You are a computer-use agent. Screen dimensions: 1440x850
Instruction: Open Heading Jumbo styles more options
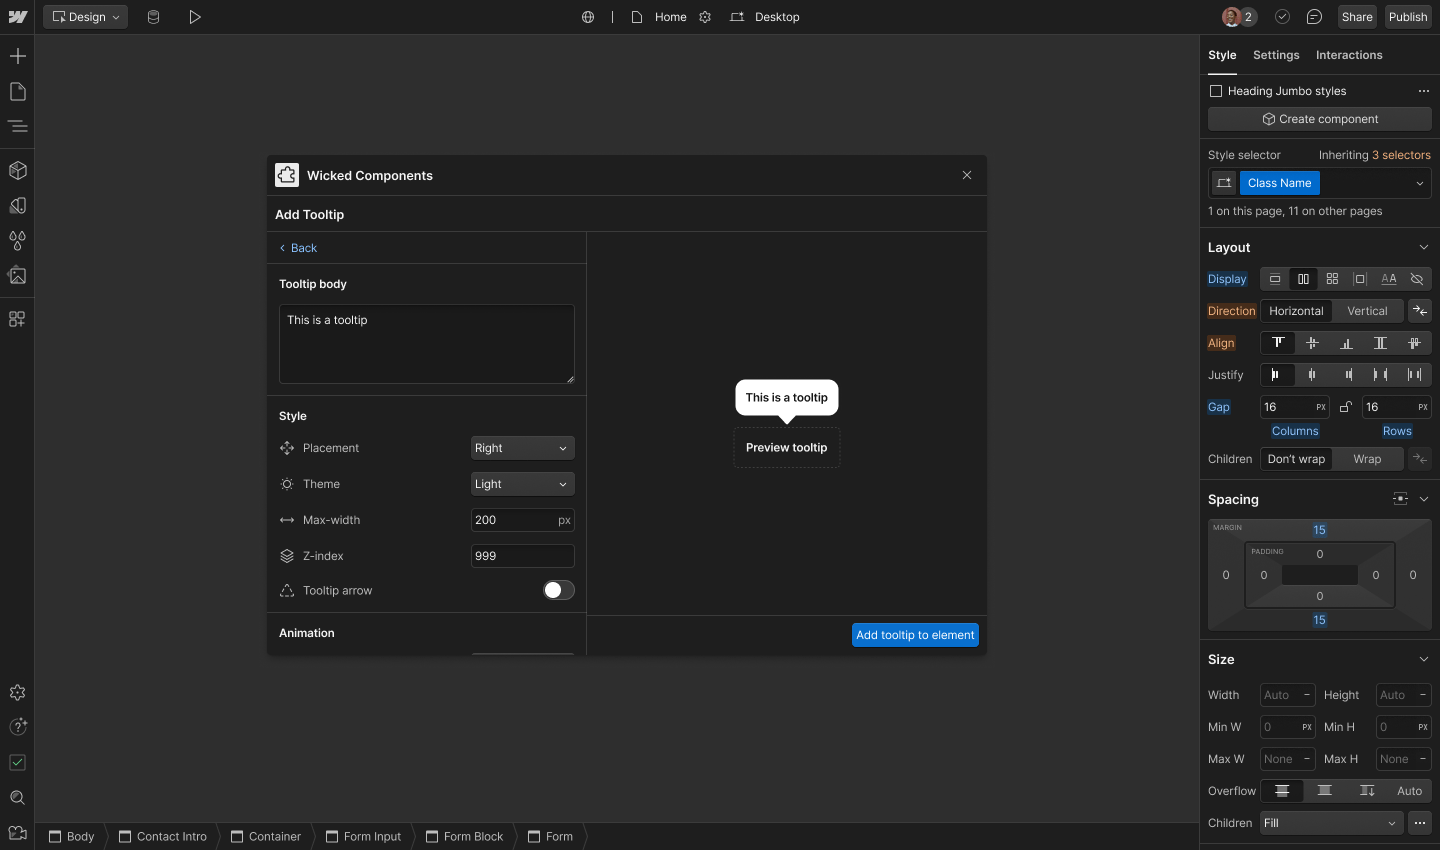coord(1423,91)
